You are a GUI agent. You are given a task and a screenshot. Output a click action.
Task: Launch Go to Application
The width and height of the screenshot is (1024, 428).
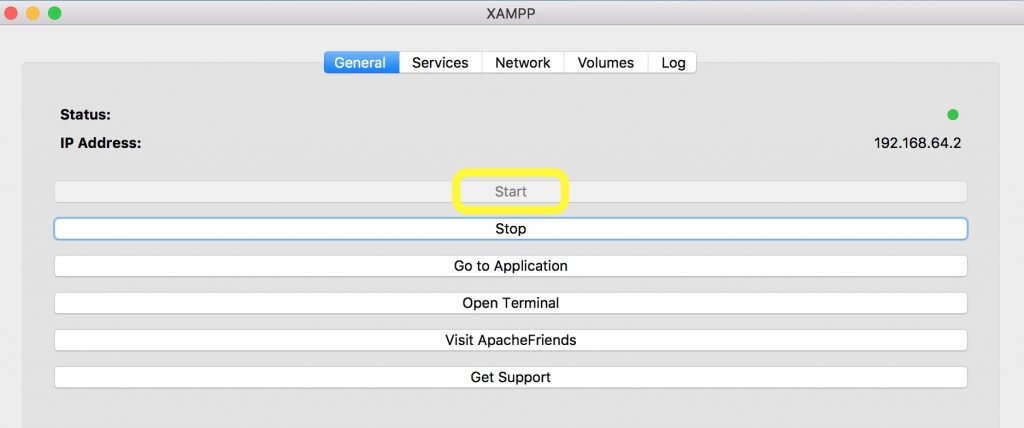click(511, 266)
